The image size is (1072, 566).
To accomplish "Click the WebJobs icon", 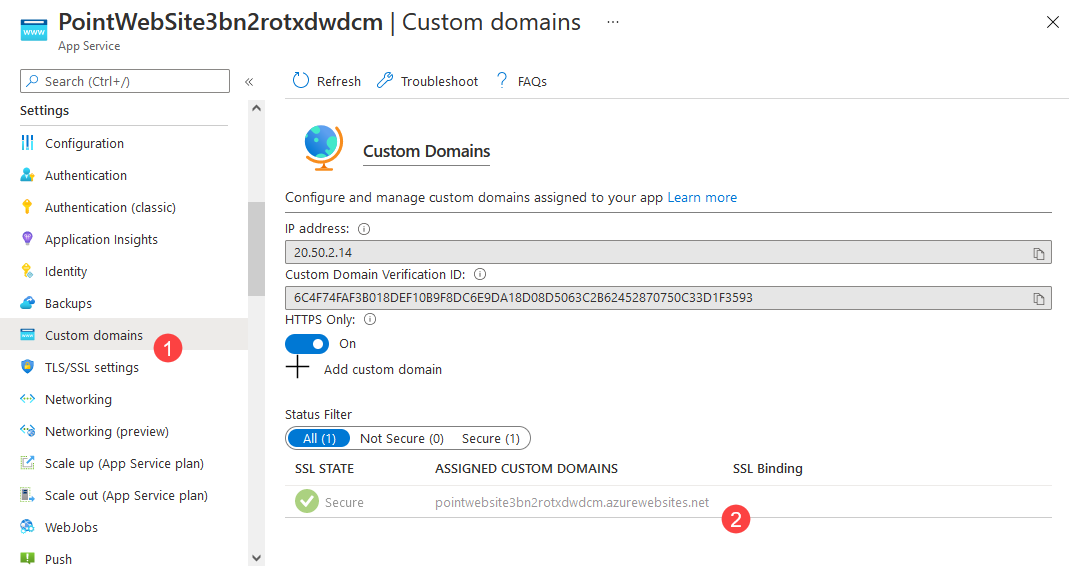I will tap(27, 526).
